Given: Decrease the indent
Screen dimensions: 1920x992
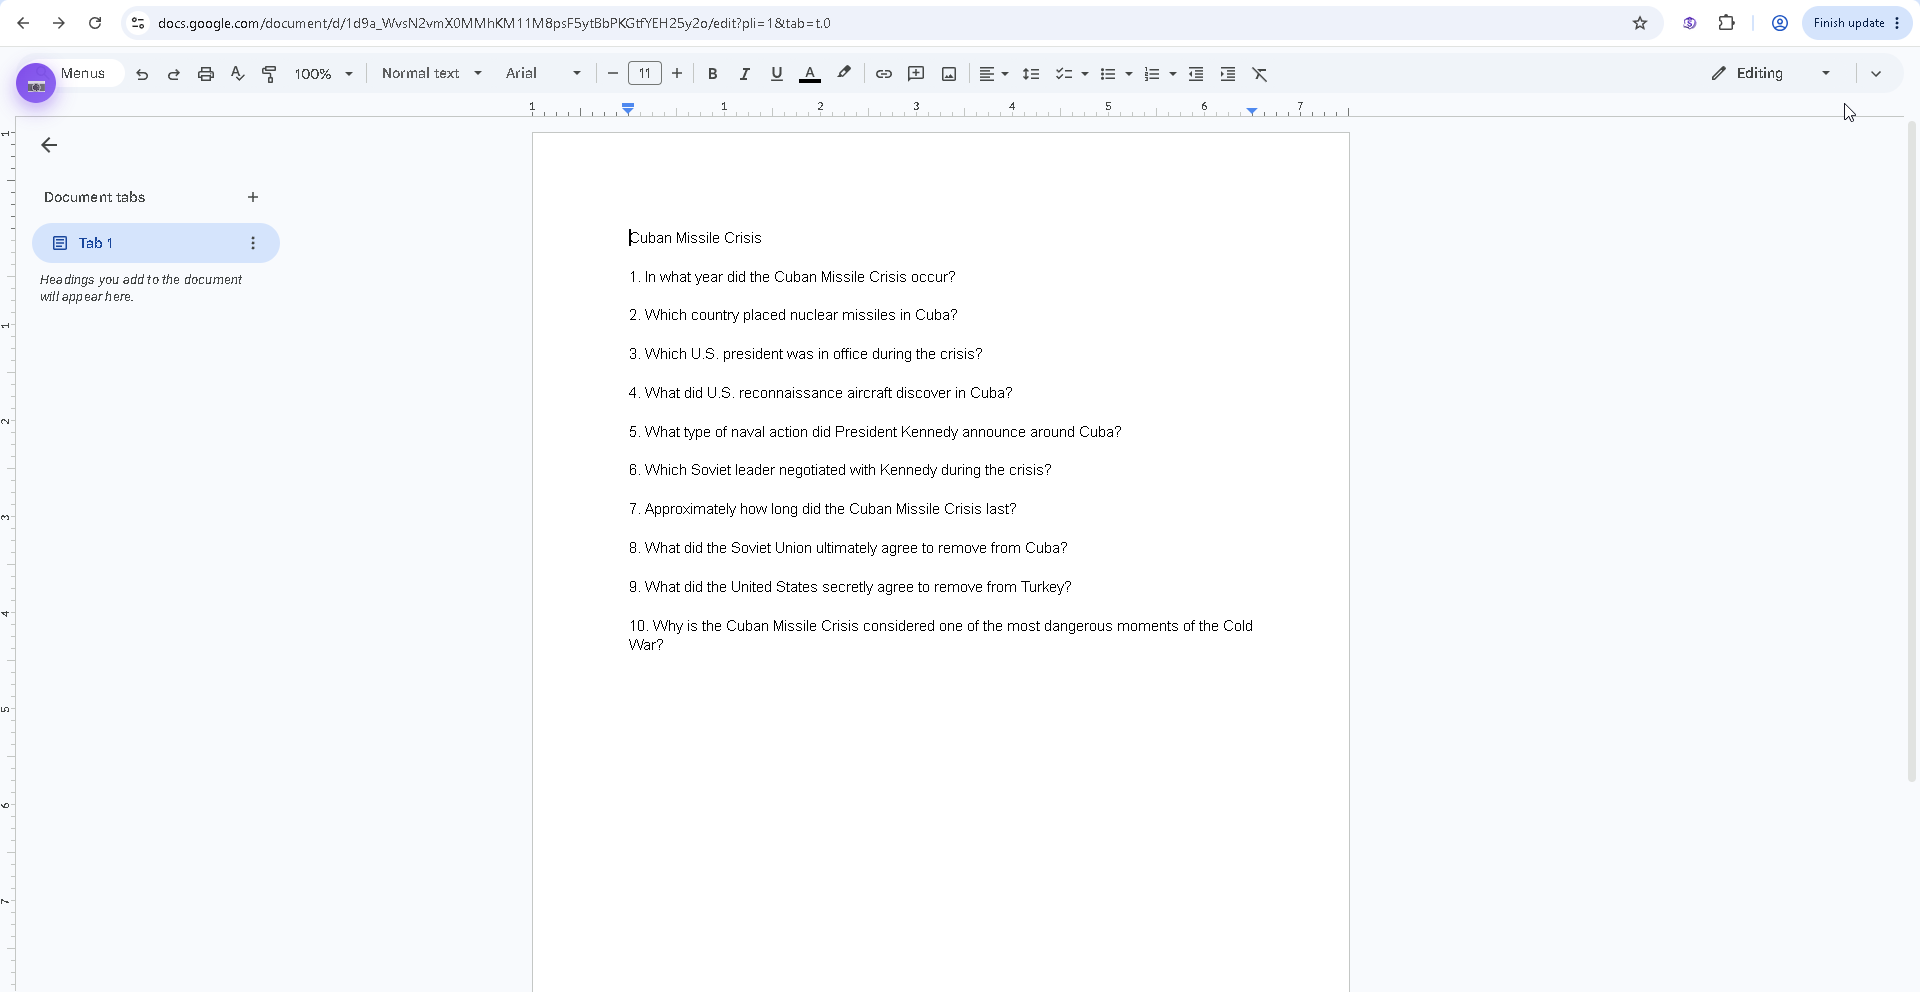Looking at the screenshot, I should [1196, 74].
